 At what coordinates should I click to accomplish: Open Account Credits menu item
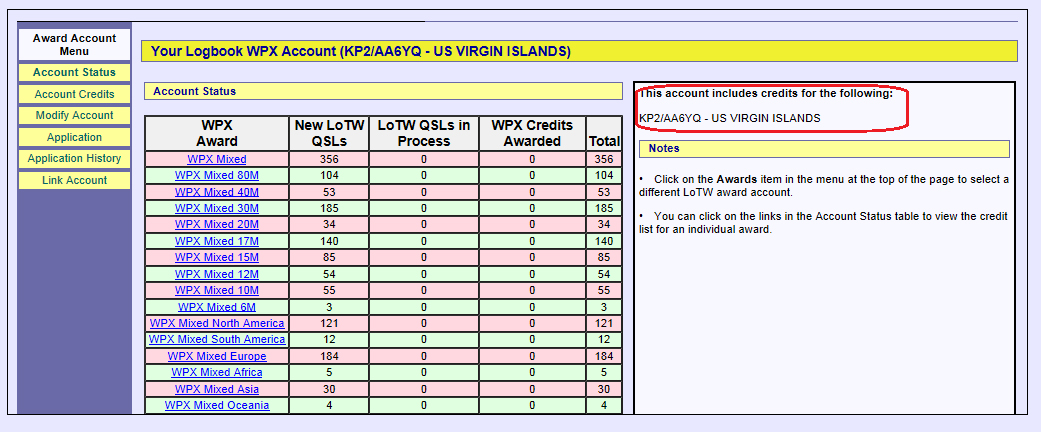pyautogui.click(x=74, y=94)
